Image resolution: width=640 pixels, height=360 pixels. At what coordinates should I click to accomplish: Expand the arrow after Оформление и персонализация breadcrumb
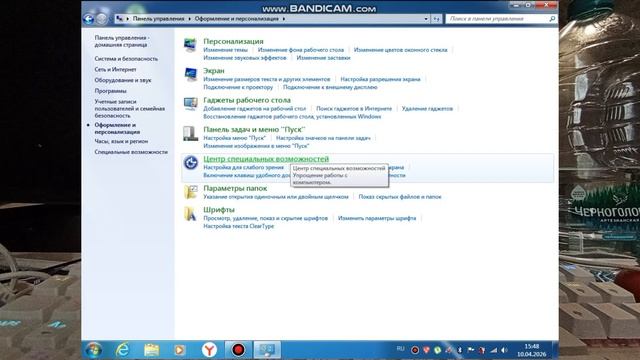(x=284, y=19)
